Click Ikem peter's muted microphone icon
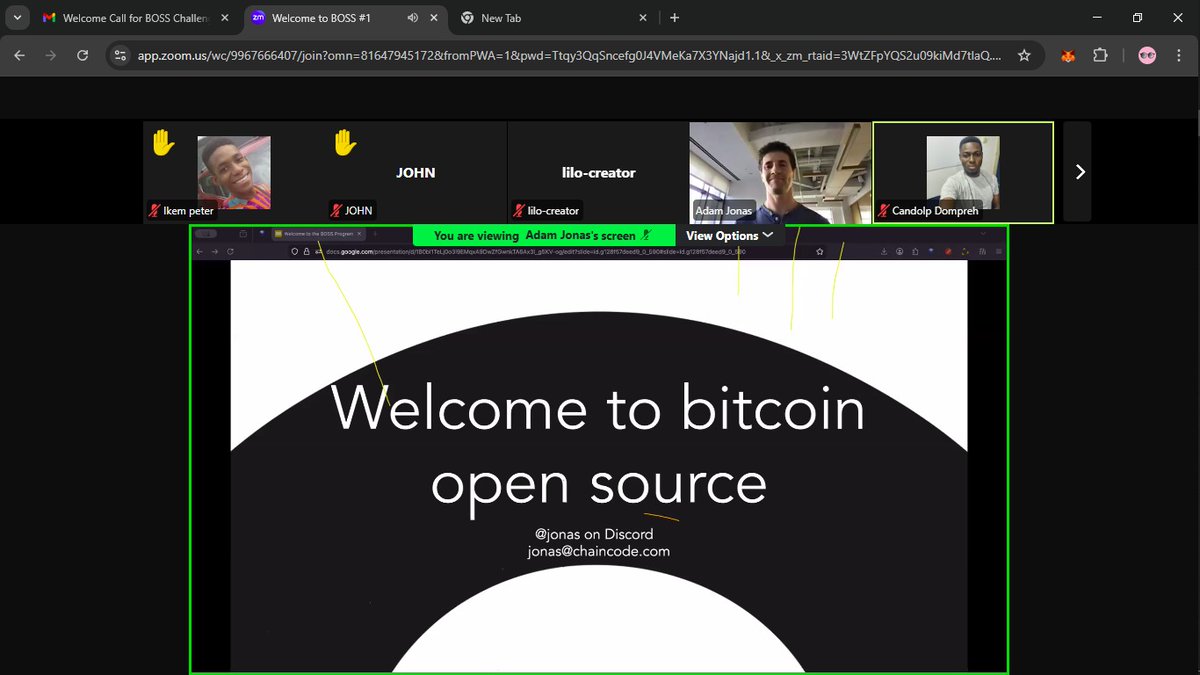The height and width of the screenshot is (675, 1200). tap(155, 211)
